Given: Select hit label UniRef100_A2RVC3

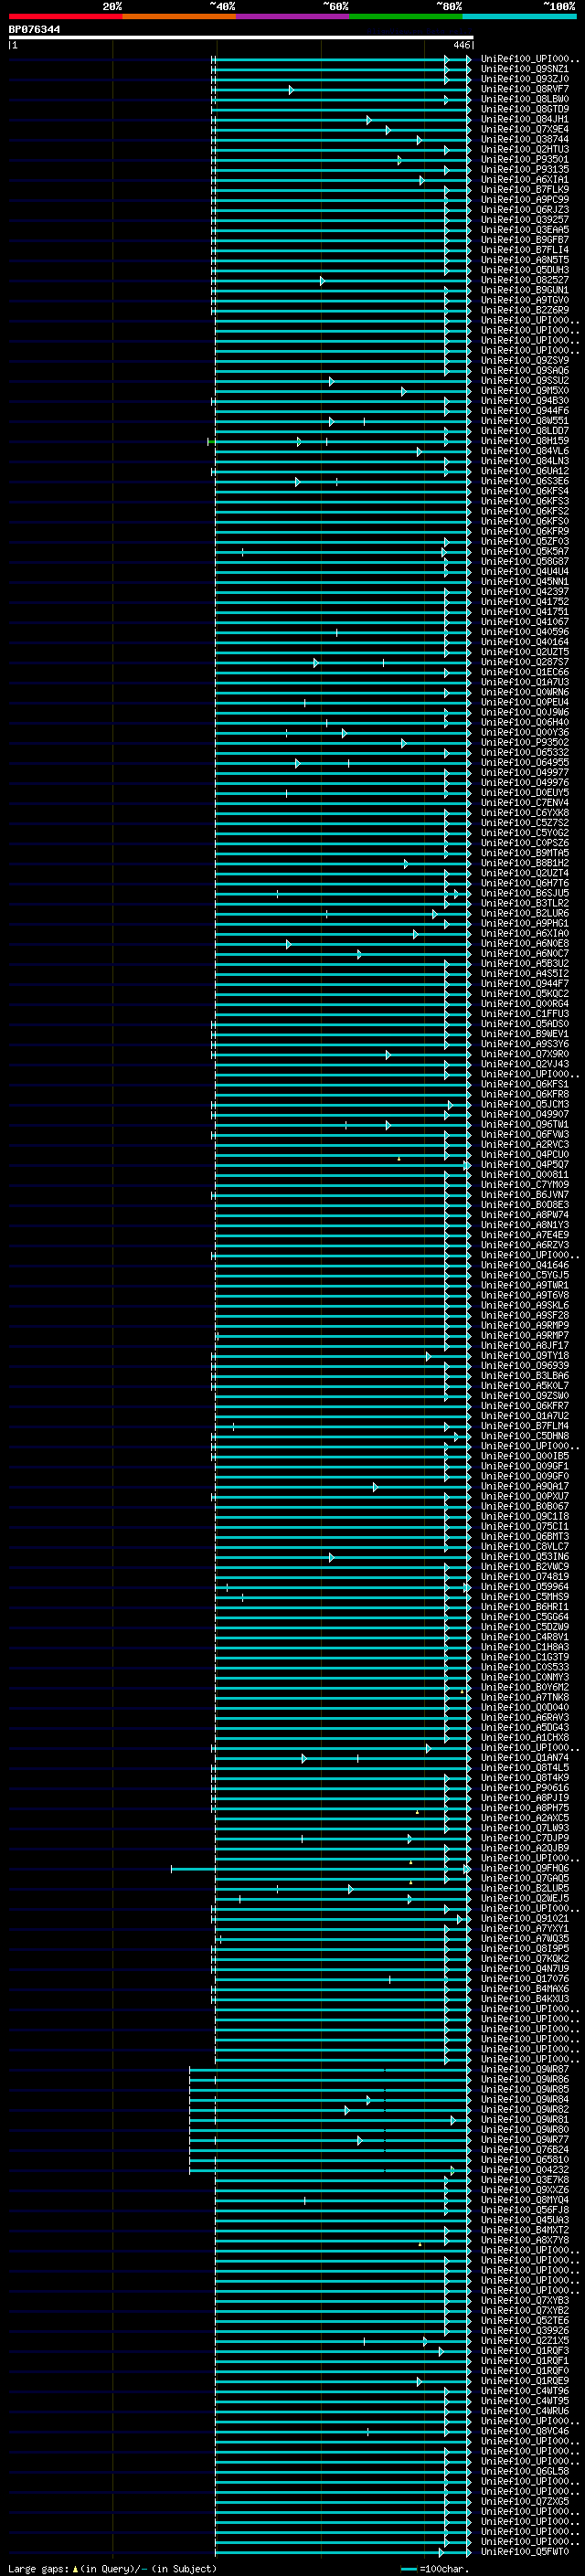Looking at the screenshot, I should 524,1144.
